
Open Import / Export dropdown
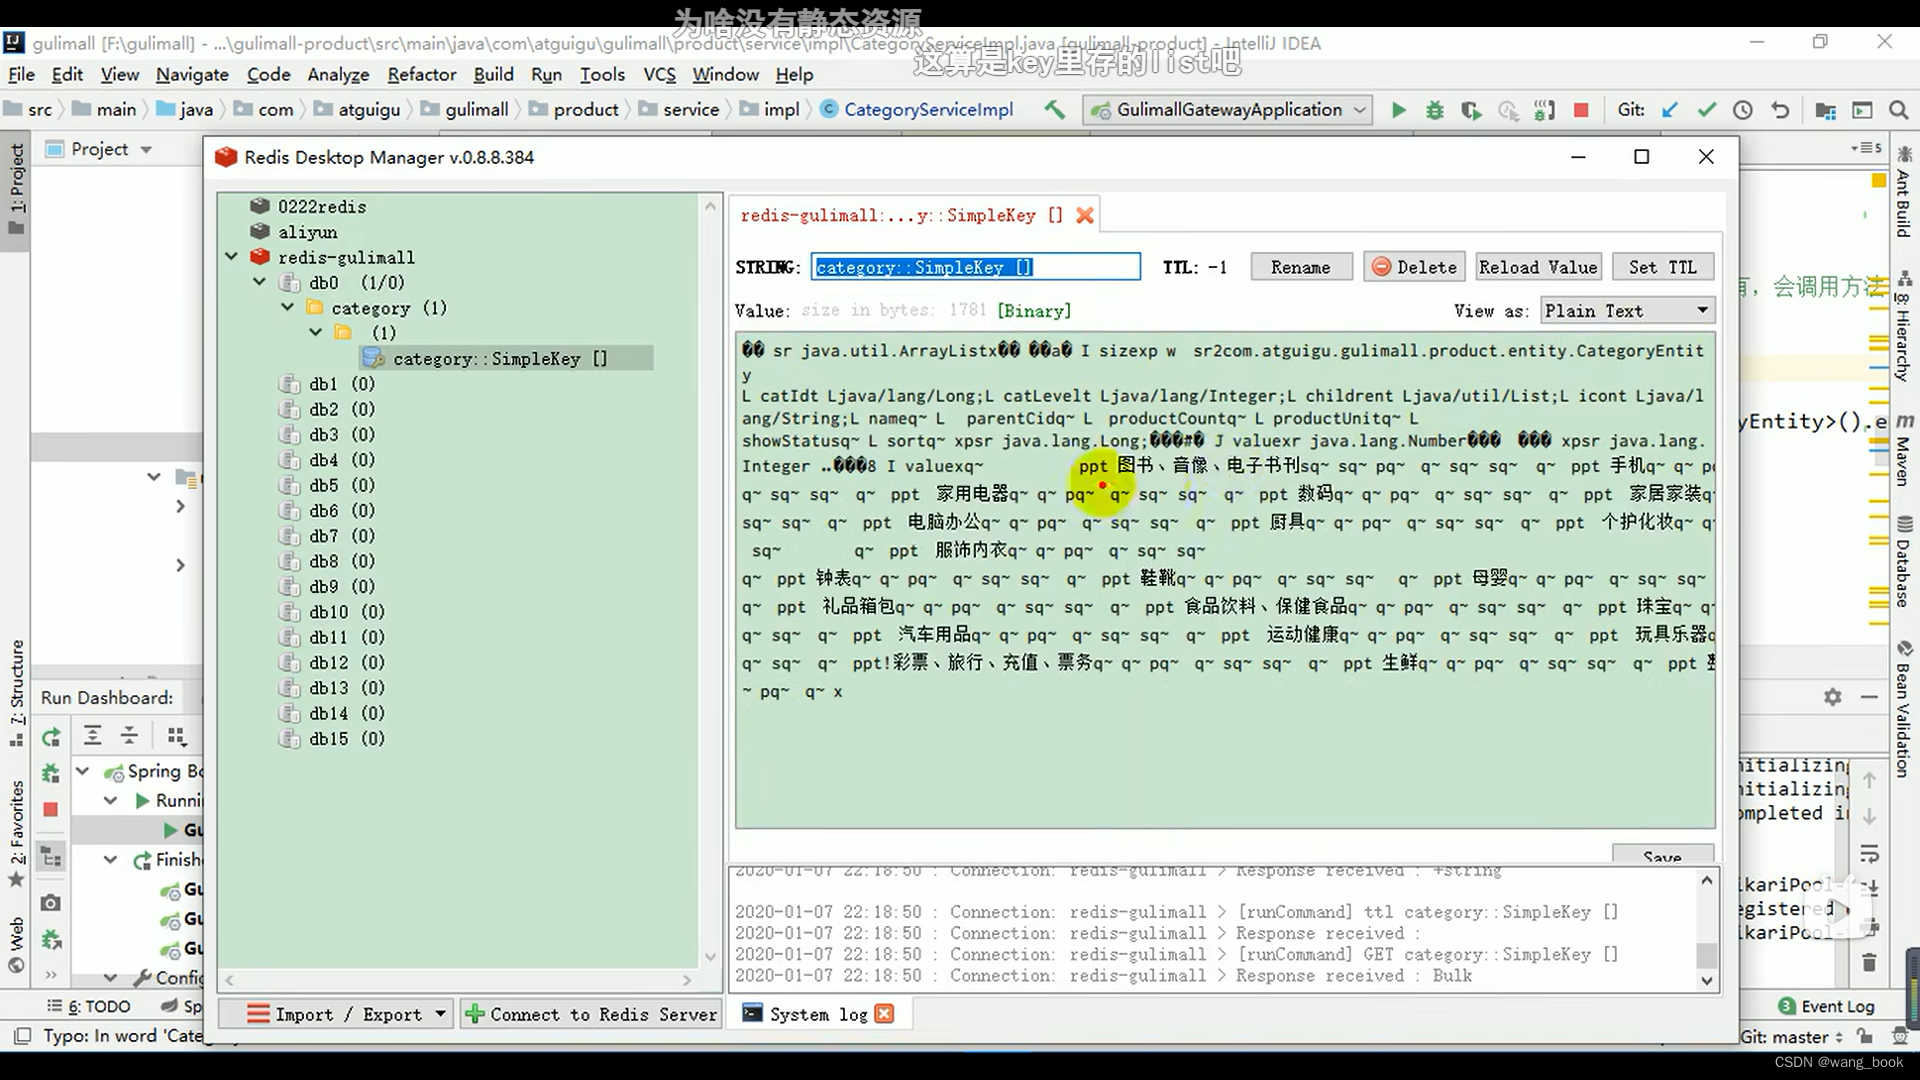click(336, 1014)
